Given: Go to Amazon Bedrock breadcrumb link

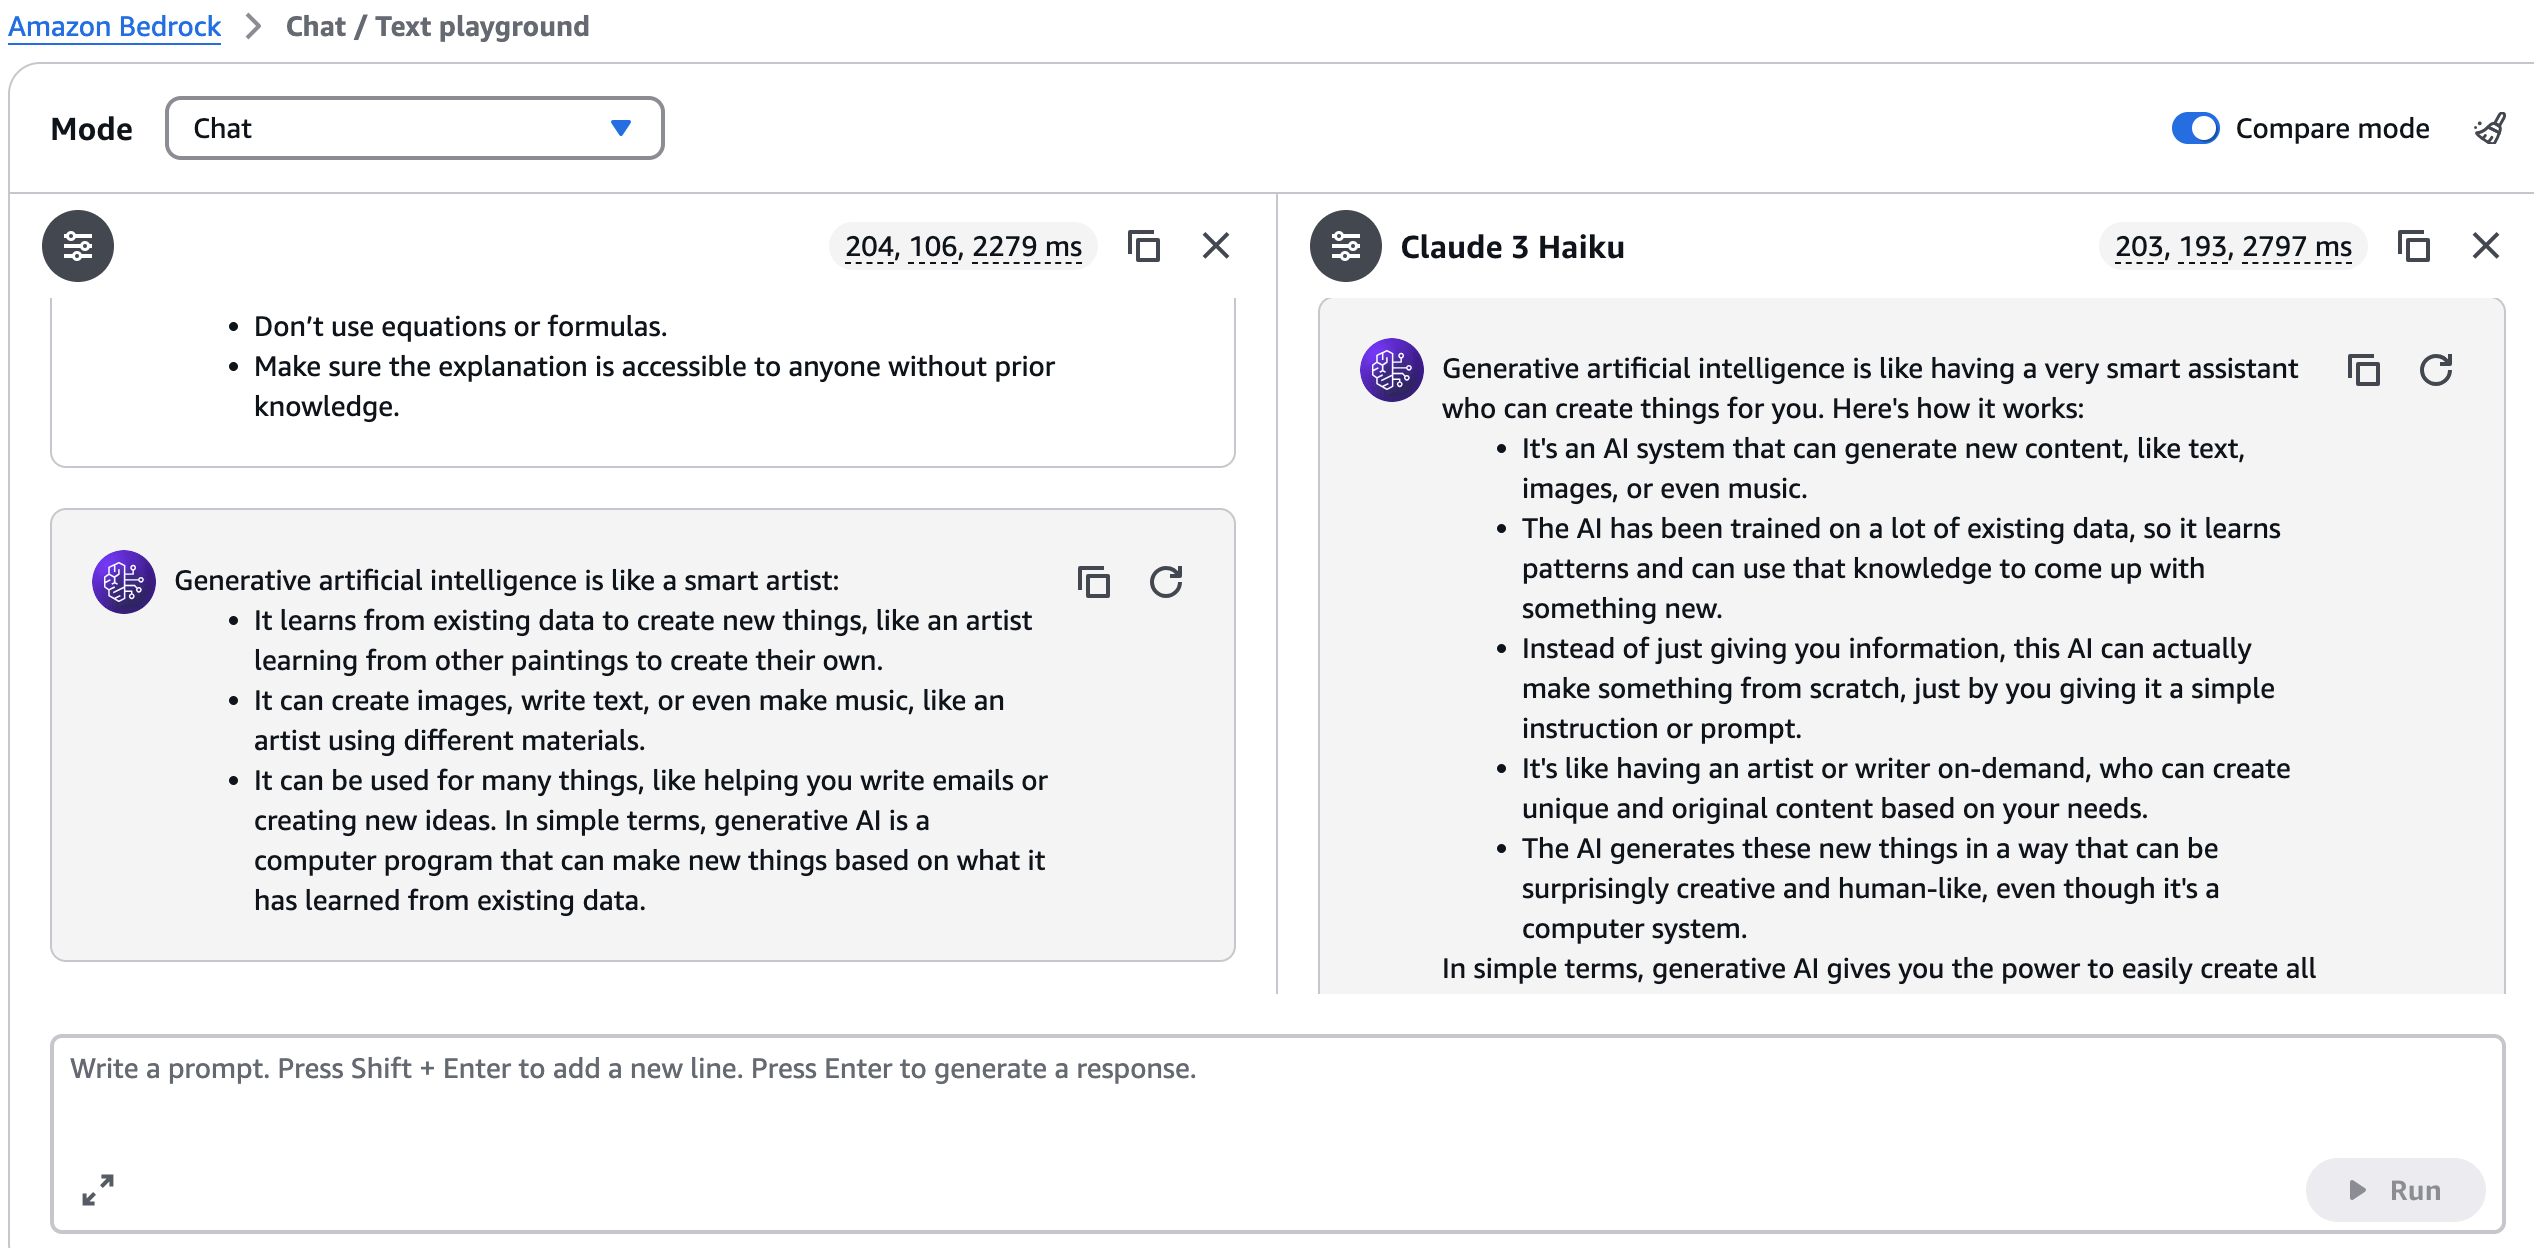Looking at the screenshot, I should click(x=114, y=26).
